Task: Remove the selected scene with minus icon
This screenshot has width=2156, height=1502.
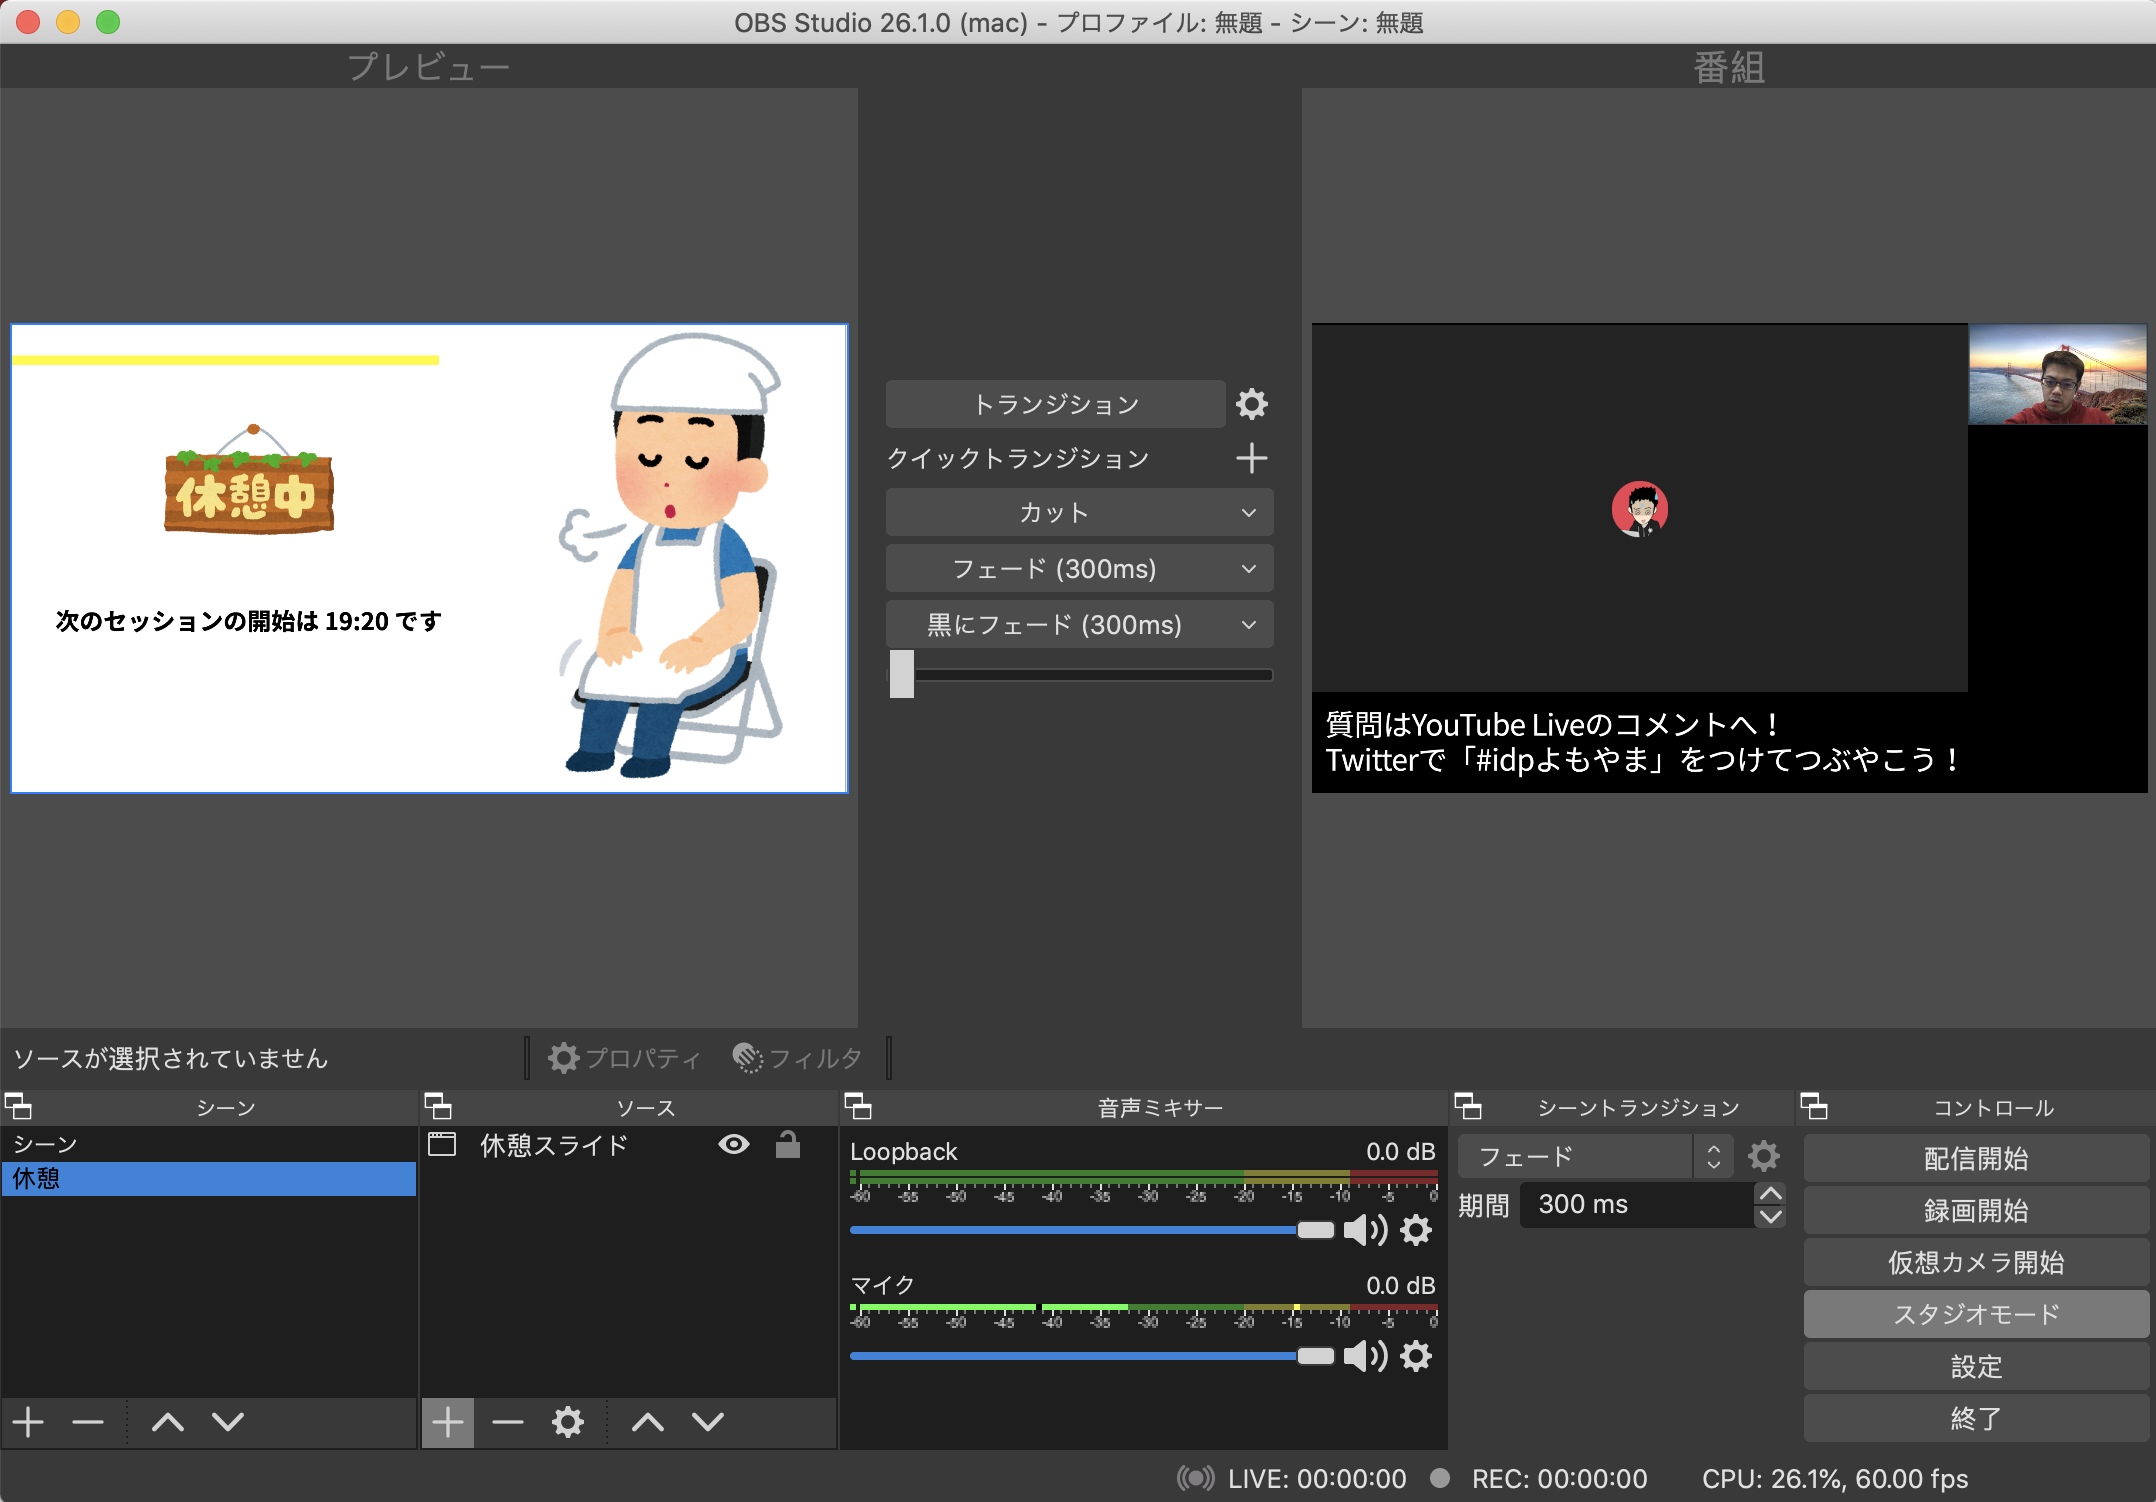Action: [88, 1421]
